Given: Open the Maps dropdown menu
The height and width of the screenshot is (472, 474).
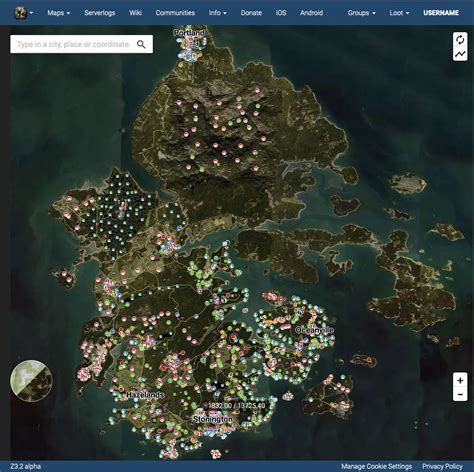Looking at the screenshot, I should pyautogui.click(x=59, y=13).
